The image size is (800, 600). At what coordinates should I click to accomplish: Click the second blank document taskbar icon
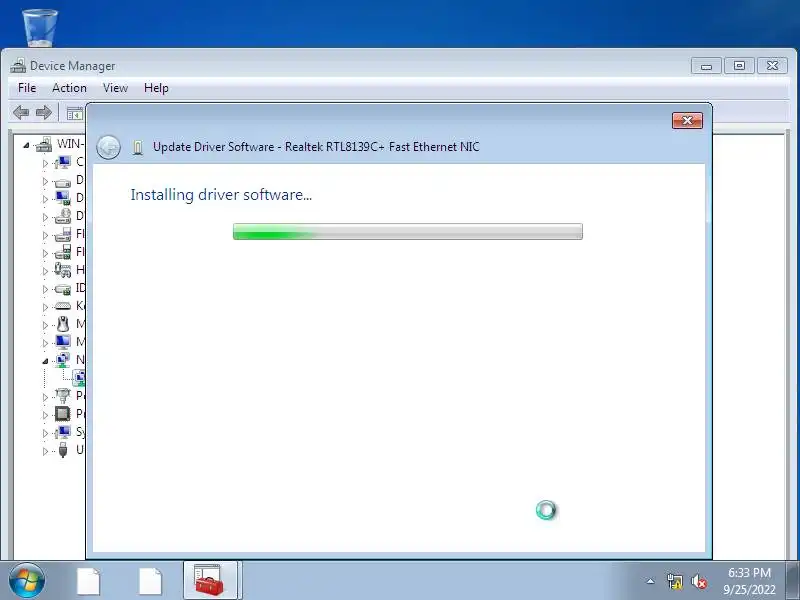point(150,581)
